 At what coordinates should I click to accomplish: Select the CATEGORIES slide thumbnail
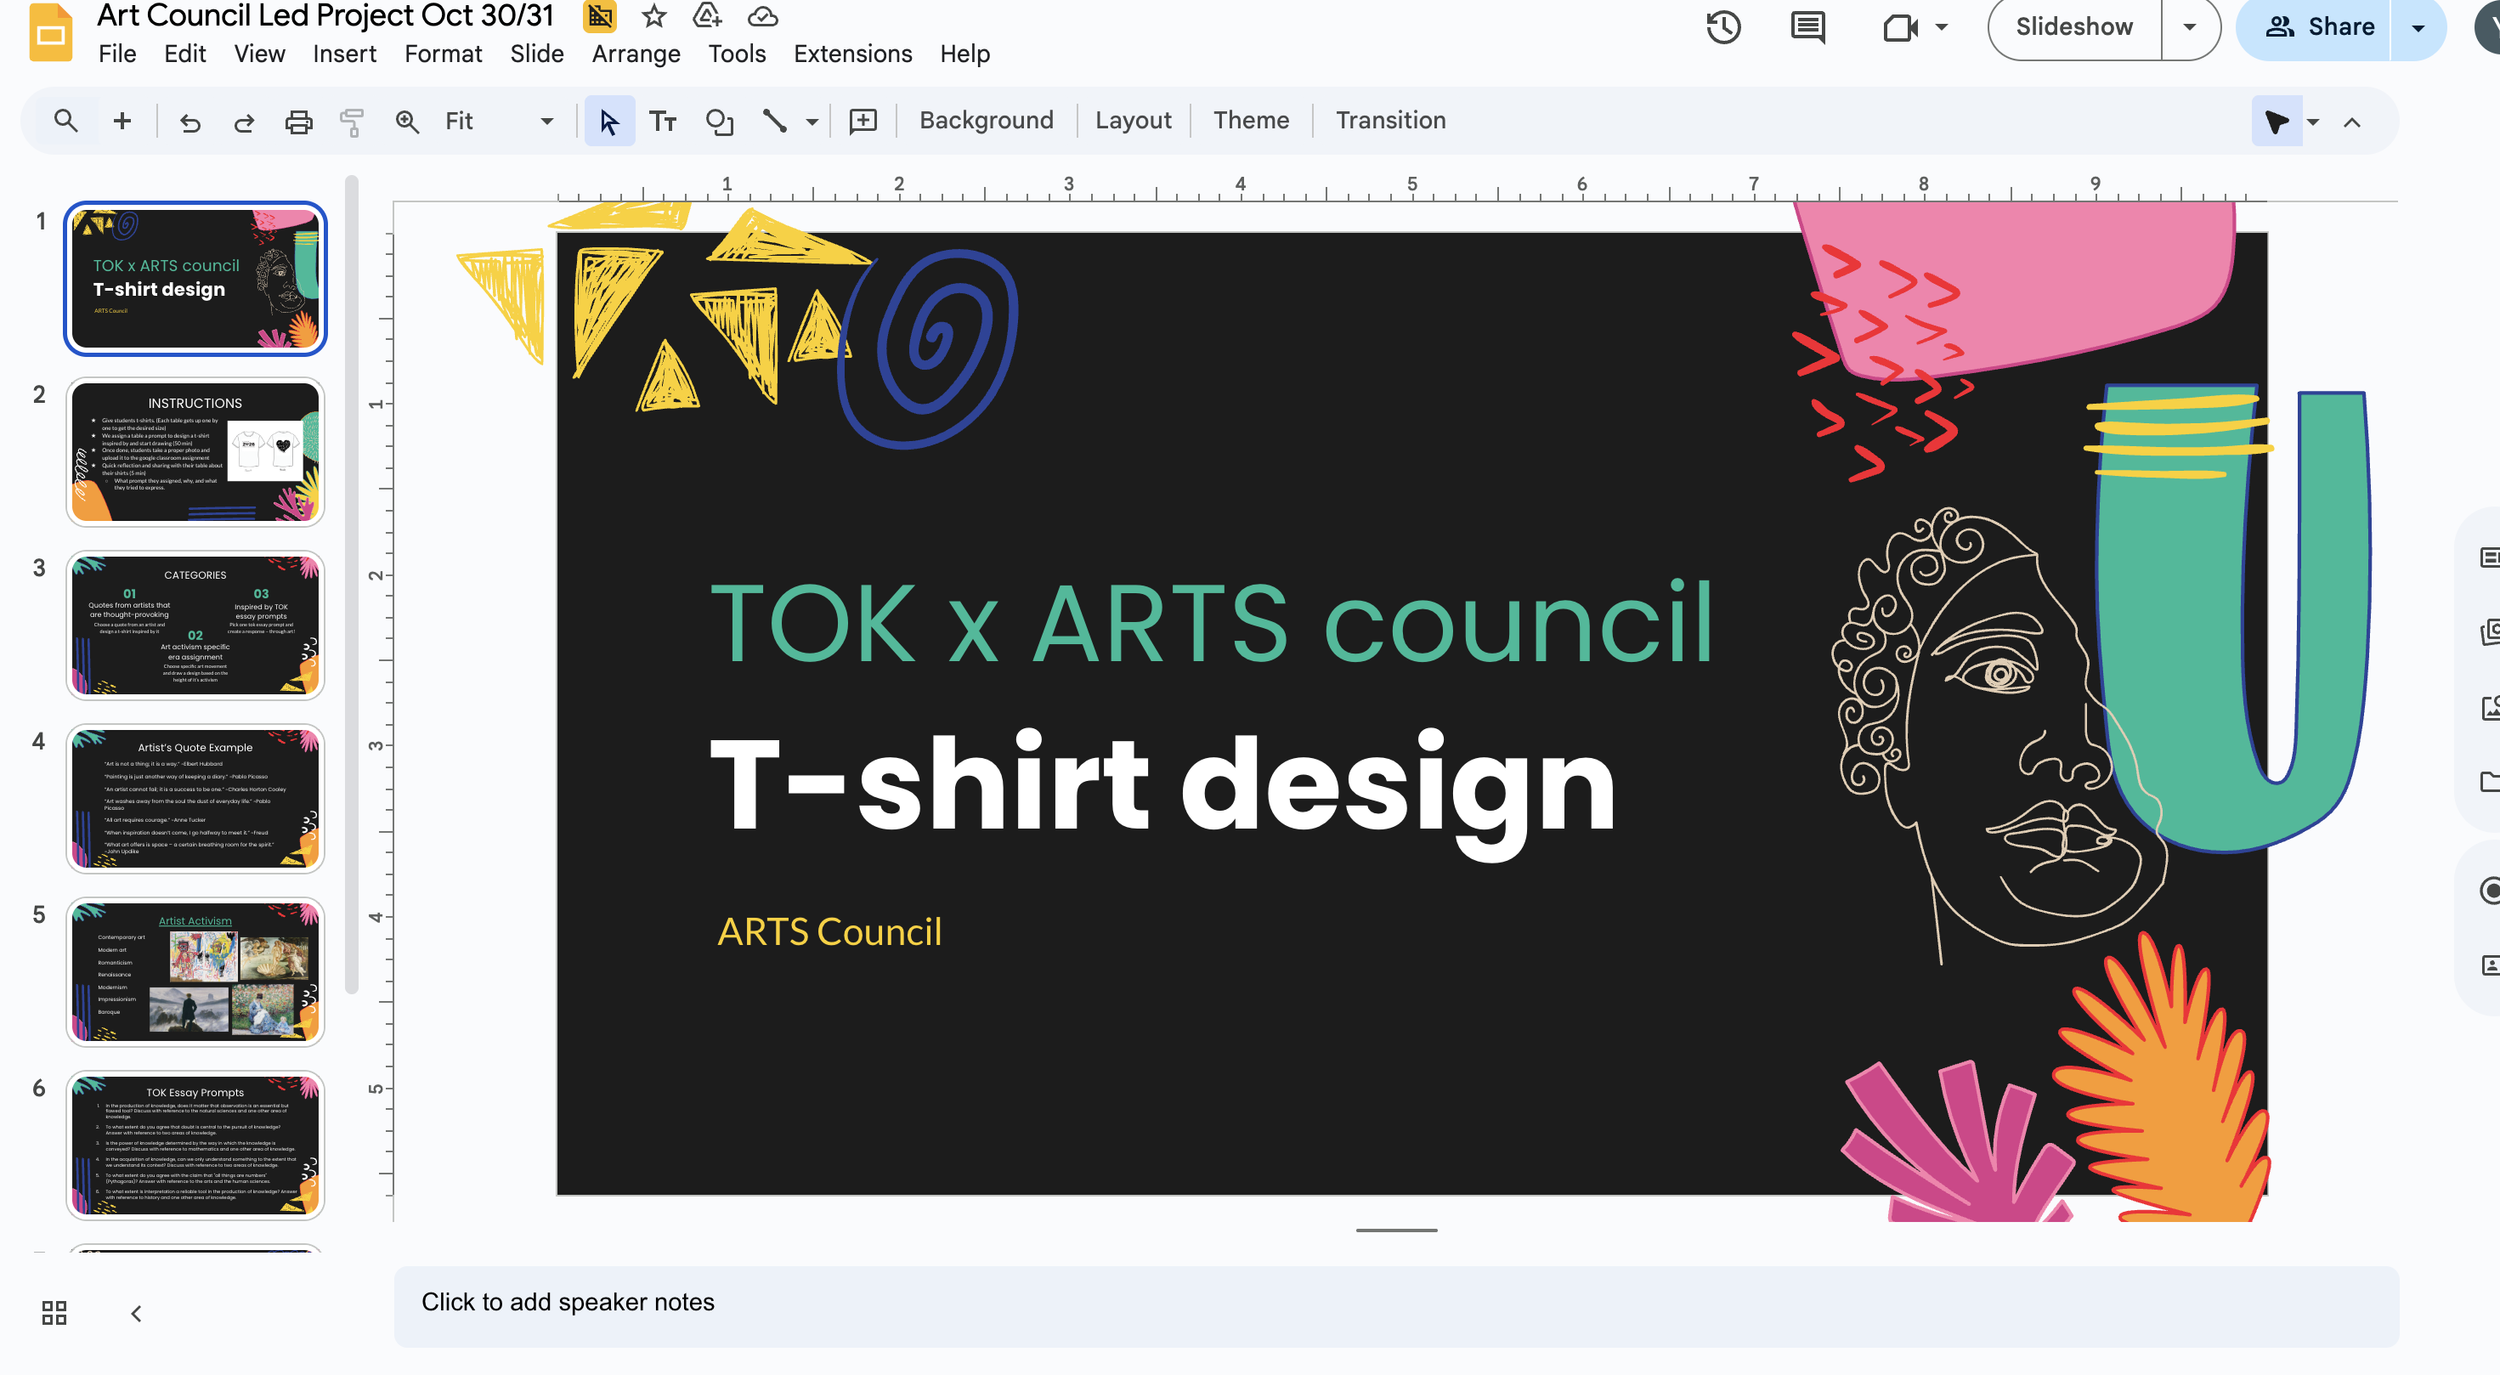[195, 625]
